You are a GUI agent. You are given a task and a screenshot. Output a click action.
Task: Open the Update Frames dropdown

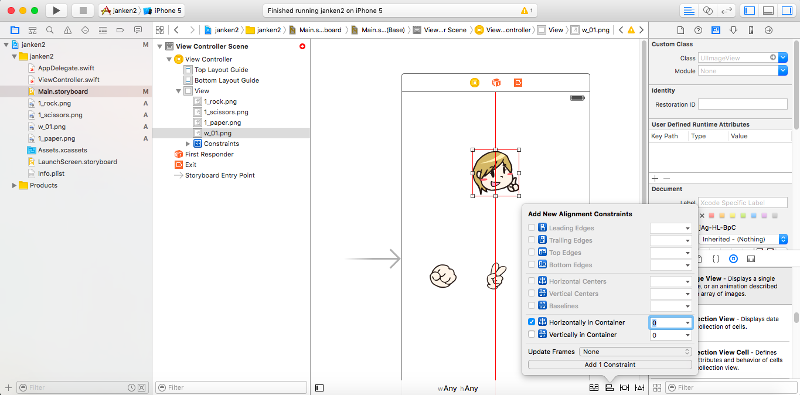(635, 352)
